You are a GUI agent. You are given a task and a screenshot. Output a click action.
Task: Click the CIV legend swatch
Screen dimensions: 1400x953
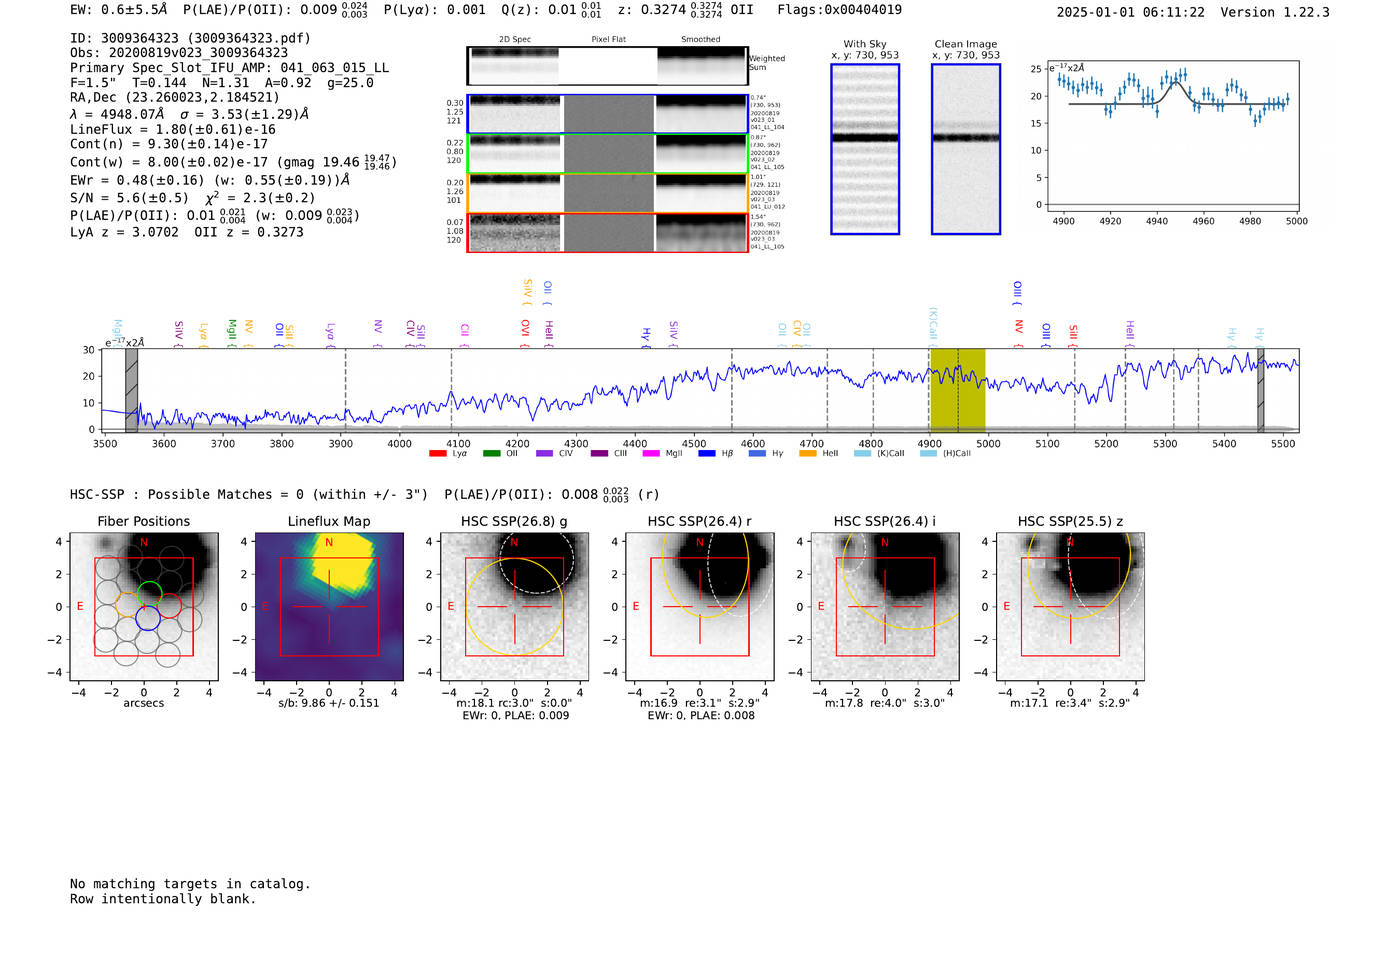coord(544,454)
